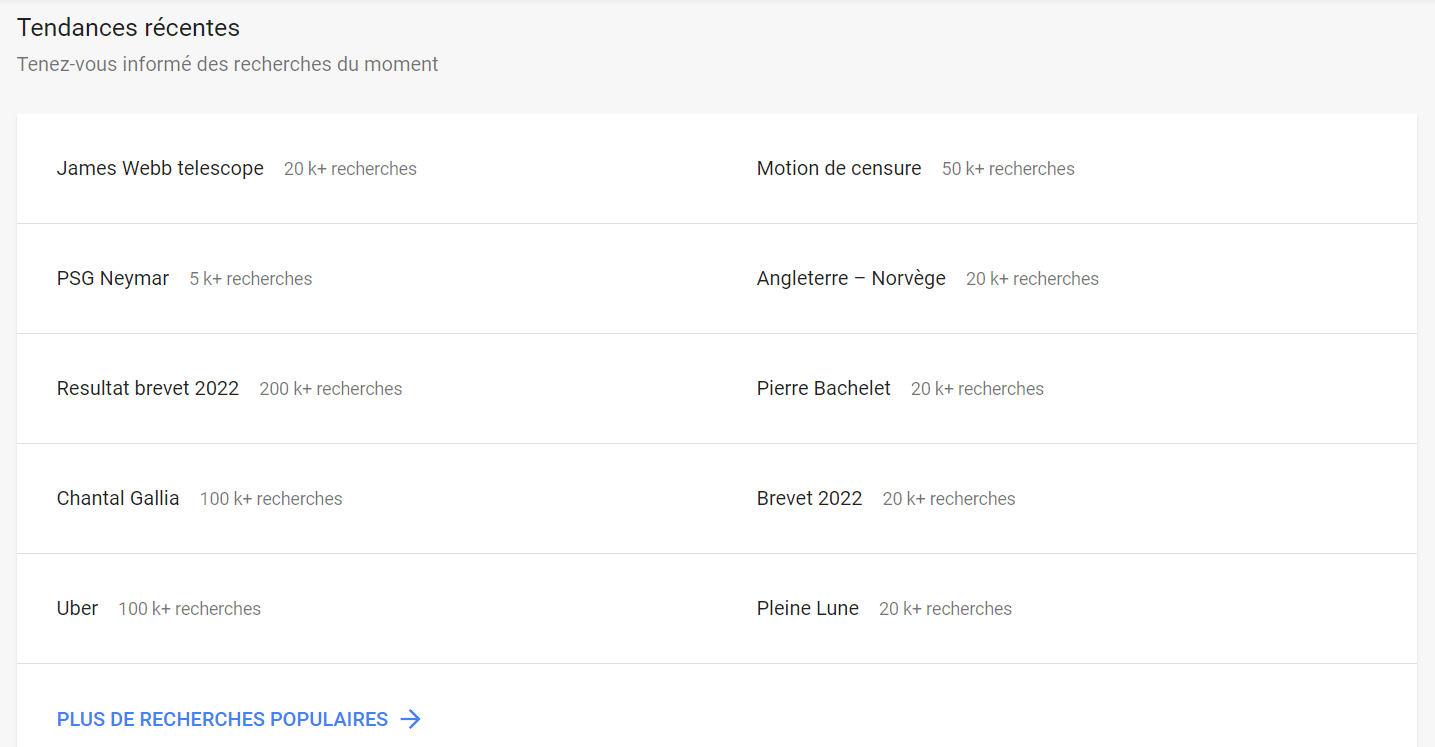Open the Angleterre – Norvège trend
Screen dimensions: 1435x747
click(851, 278)
